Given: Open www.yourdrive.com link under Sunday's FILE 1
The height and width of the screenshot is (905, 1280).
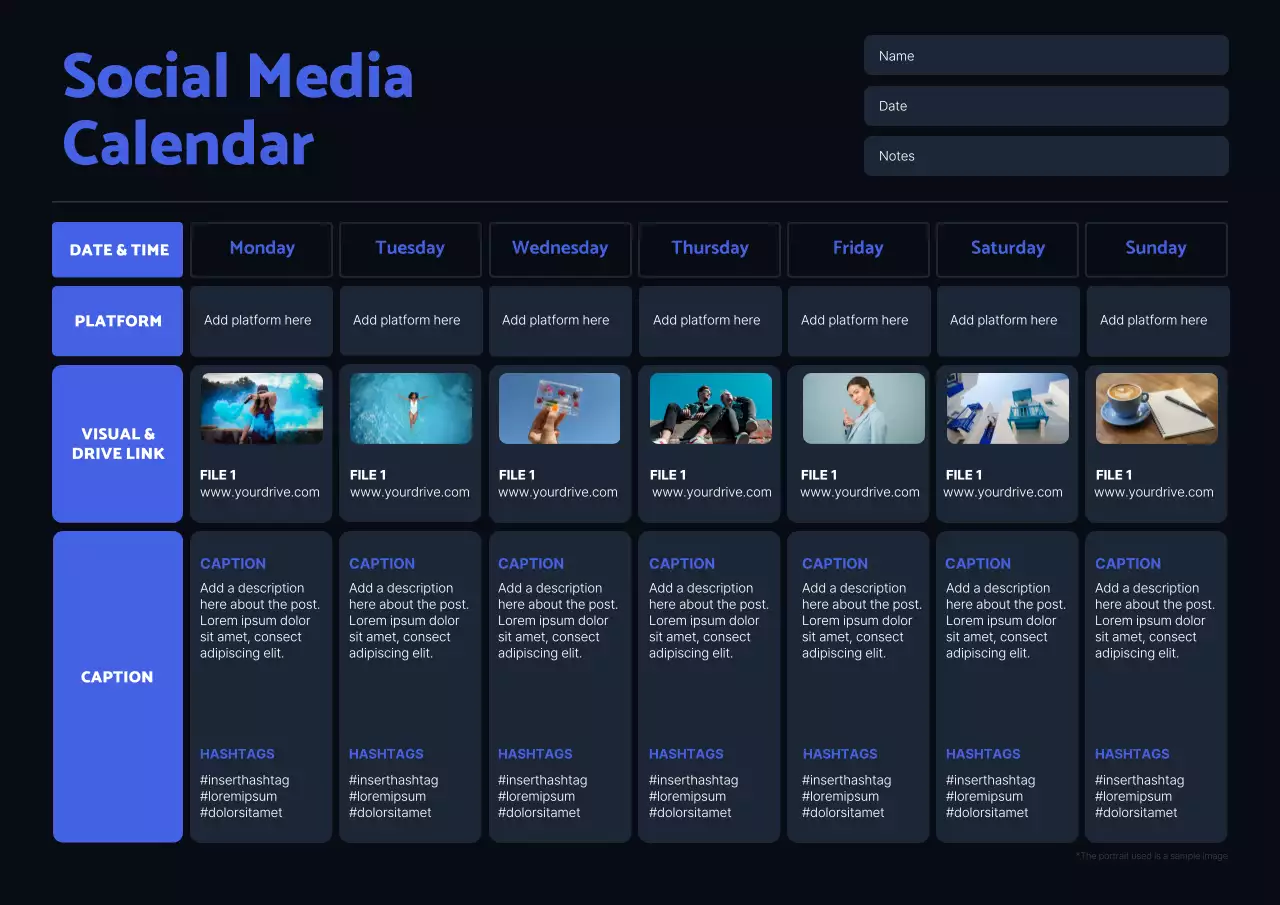Looking at the screenshot, I should click(x=1155, y=492).
